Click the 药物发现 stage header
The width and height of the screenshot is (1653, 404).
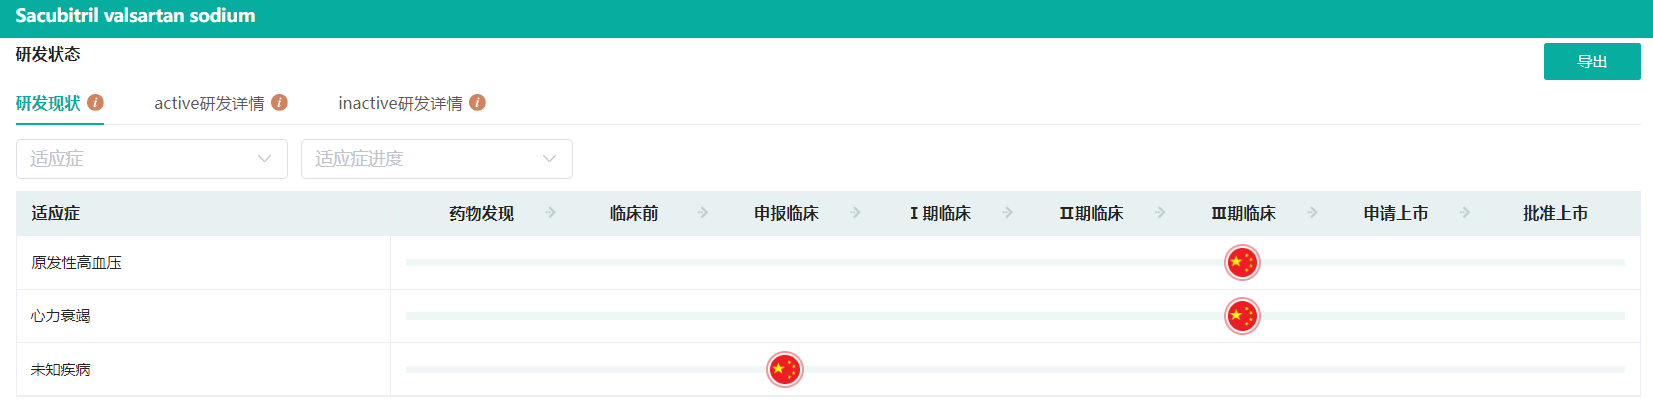pos(481,213)
